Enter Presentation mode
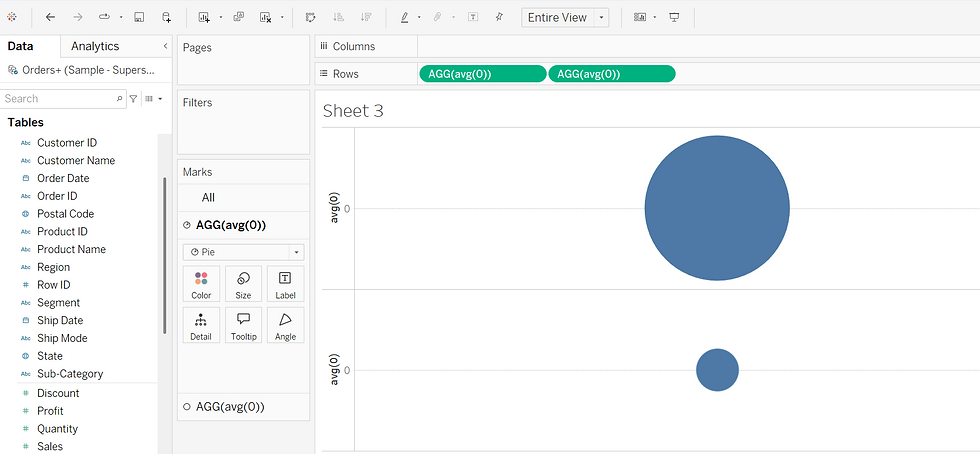The image size is (980, 454). click(674, 18)
